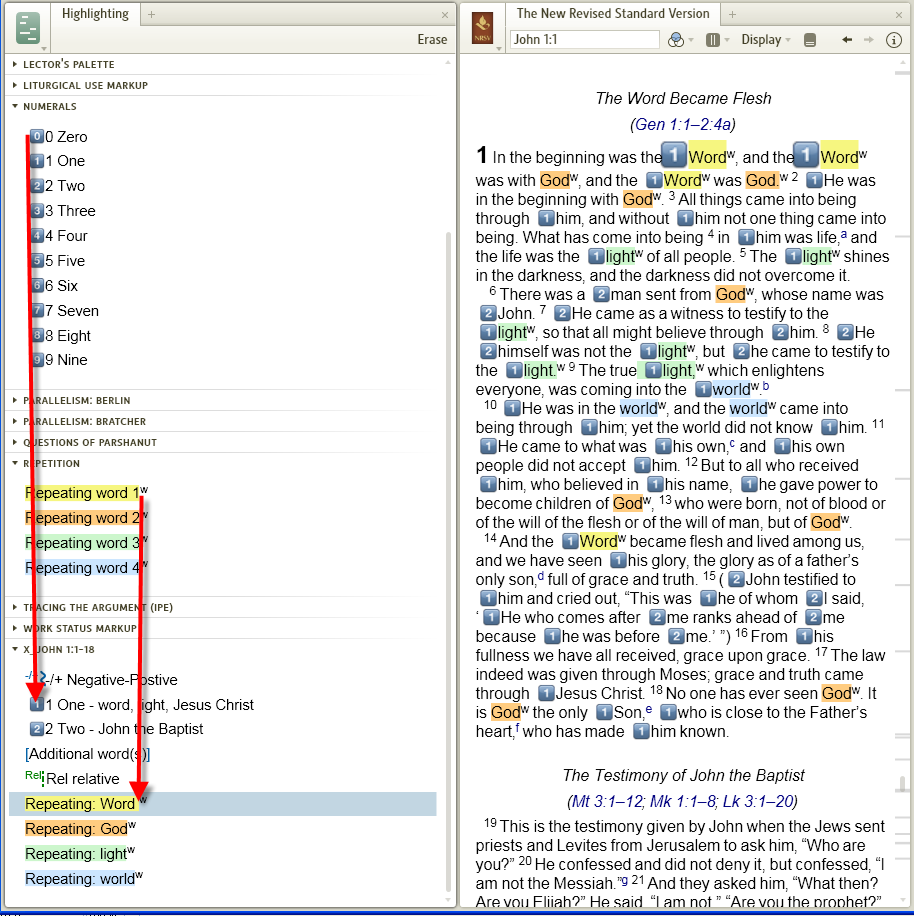914x916 pixels.
Task: Add a tab next to NRSV
Action: 732,15
